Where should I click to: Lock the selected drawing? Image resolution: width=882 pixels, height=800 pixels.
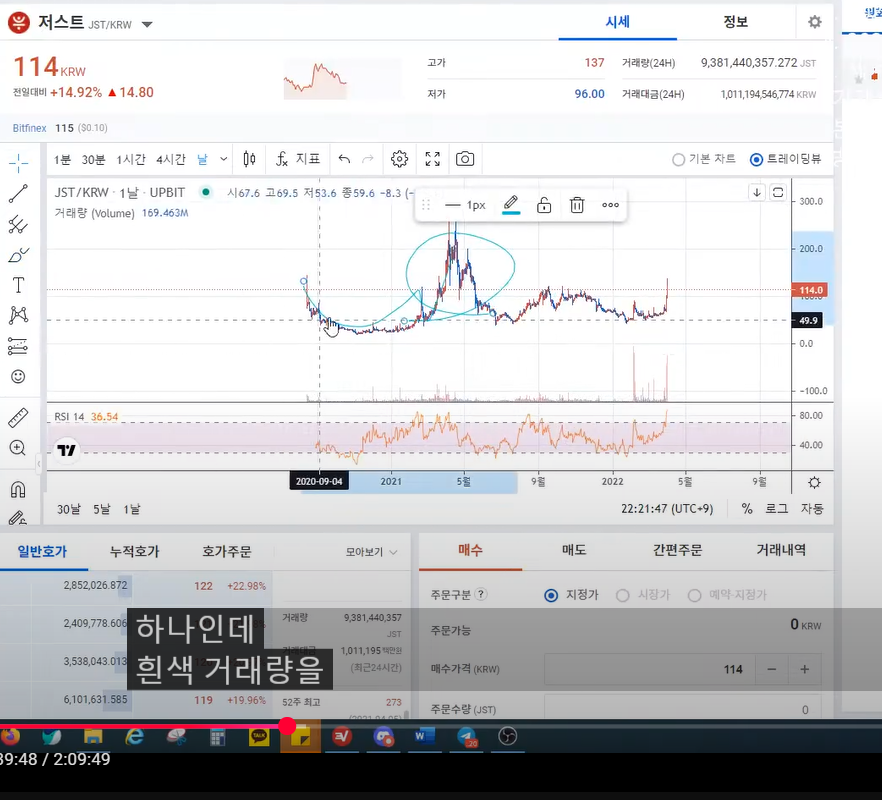pos(544,205)
